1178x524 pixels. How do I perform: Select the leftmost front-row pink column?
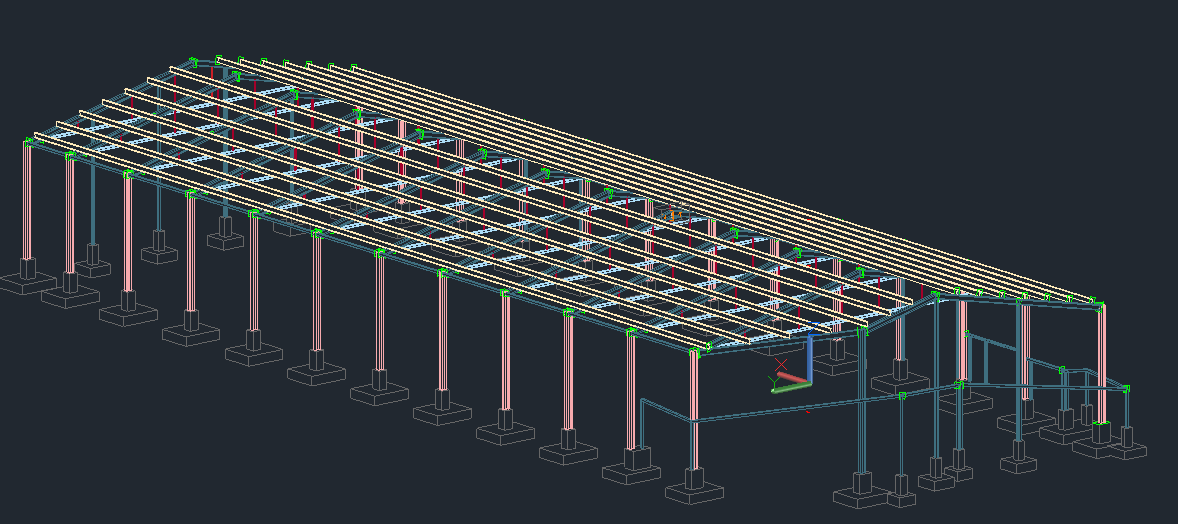(x=26, y=200)
